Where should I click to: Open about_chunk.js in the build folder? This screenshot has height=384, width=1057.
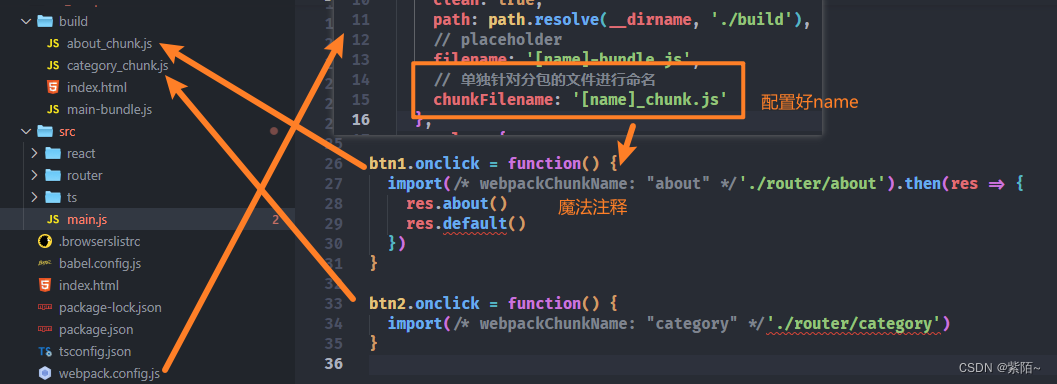[x=109, y=44]
